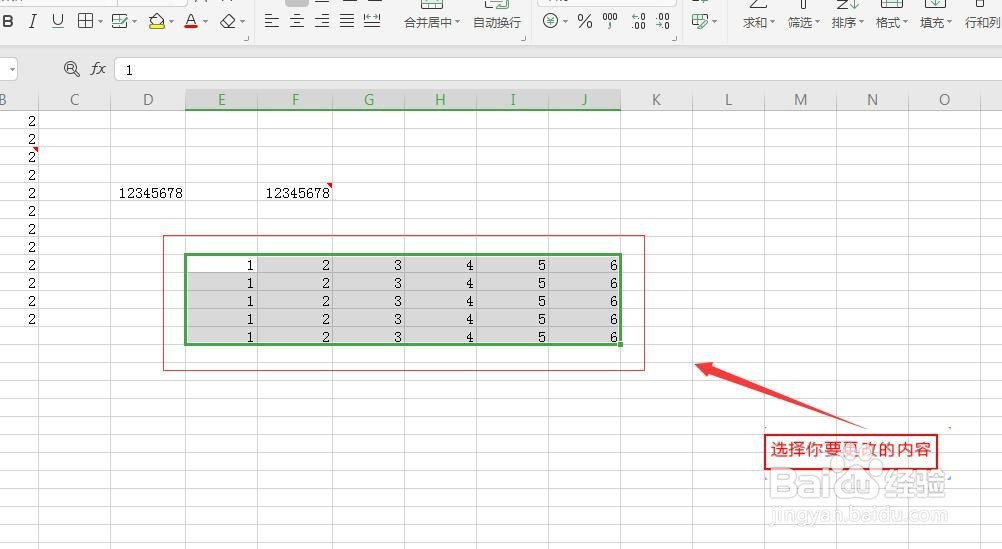Open currency format dropdown arrow

(565, 22)
